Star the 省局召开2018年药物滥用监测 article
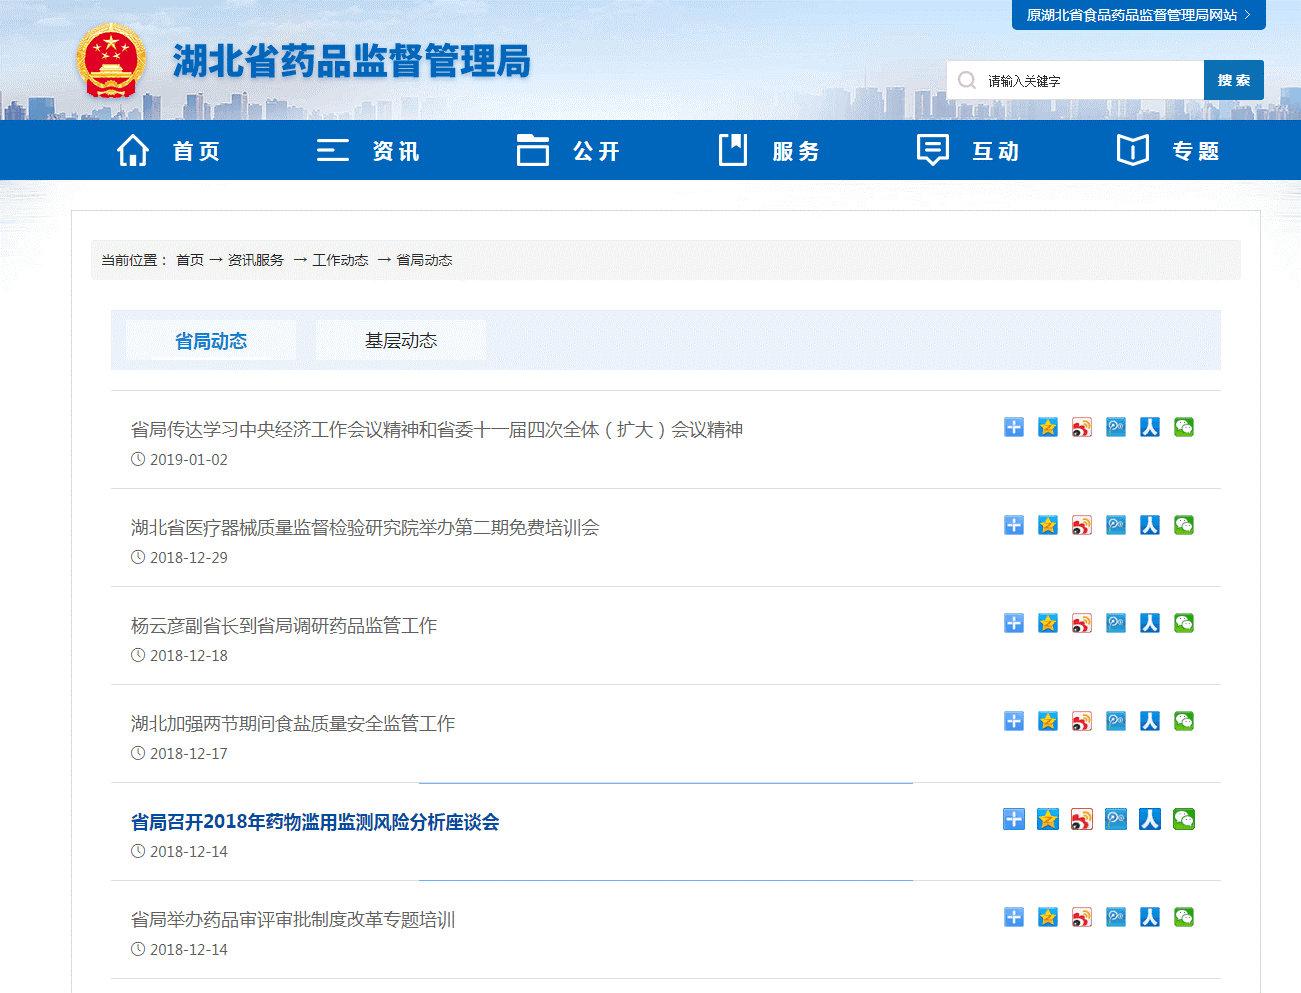 (1047, 818)
